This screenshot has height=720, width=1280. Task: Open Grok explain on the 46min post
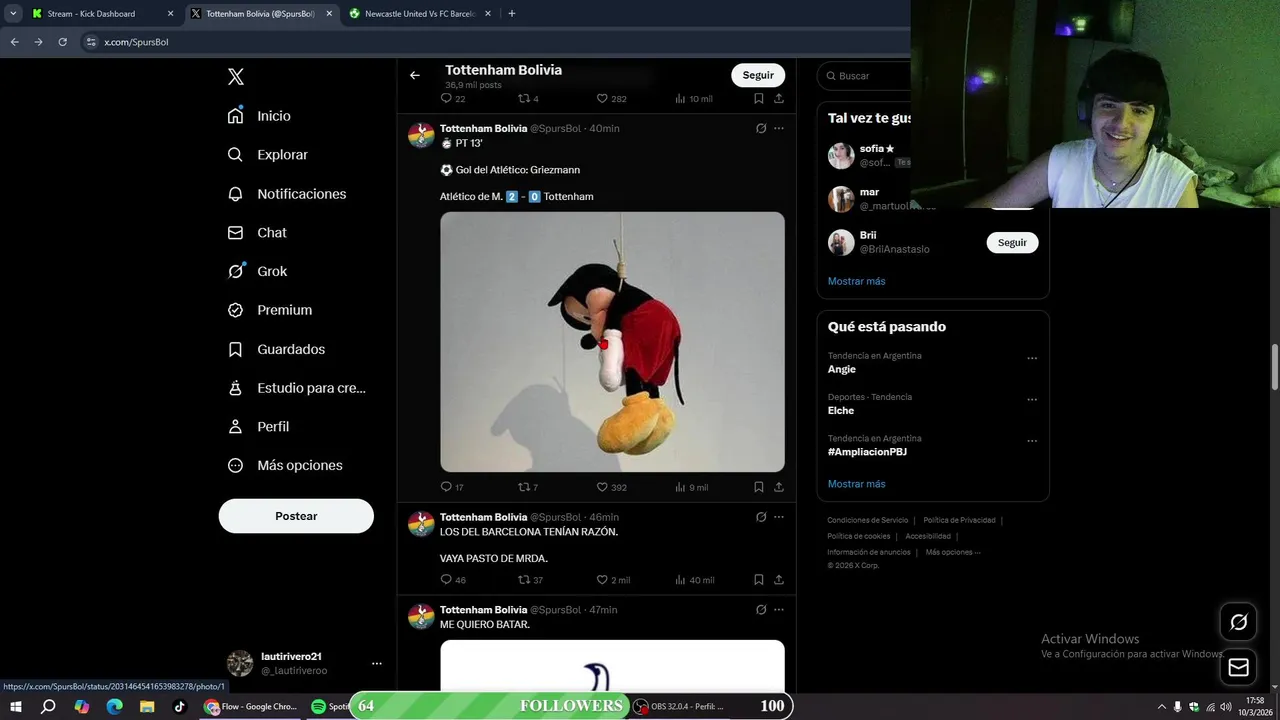click(x=761, y=517)
